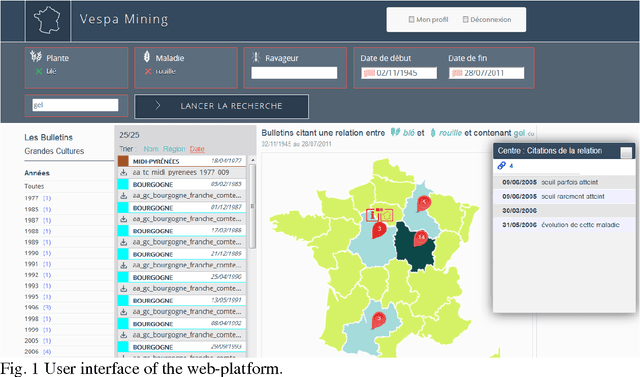640x377 pixels.
Task: Click the bulletin list scrollbar thumb
Action: tap(252, 206)
